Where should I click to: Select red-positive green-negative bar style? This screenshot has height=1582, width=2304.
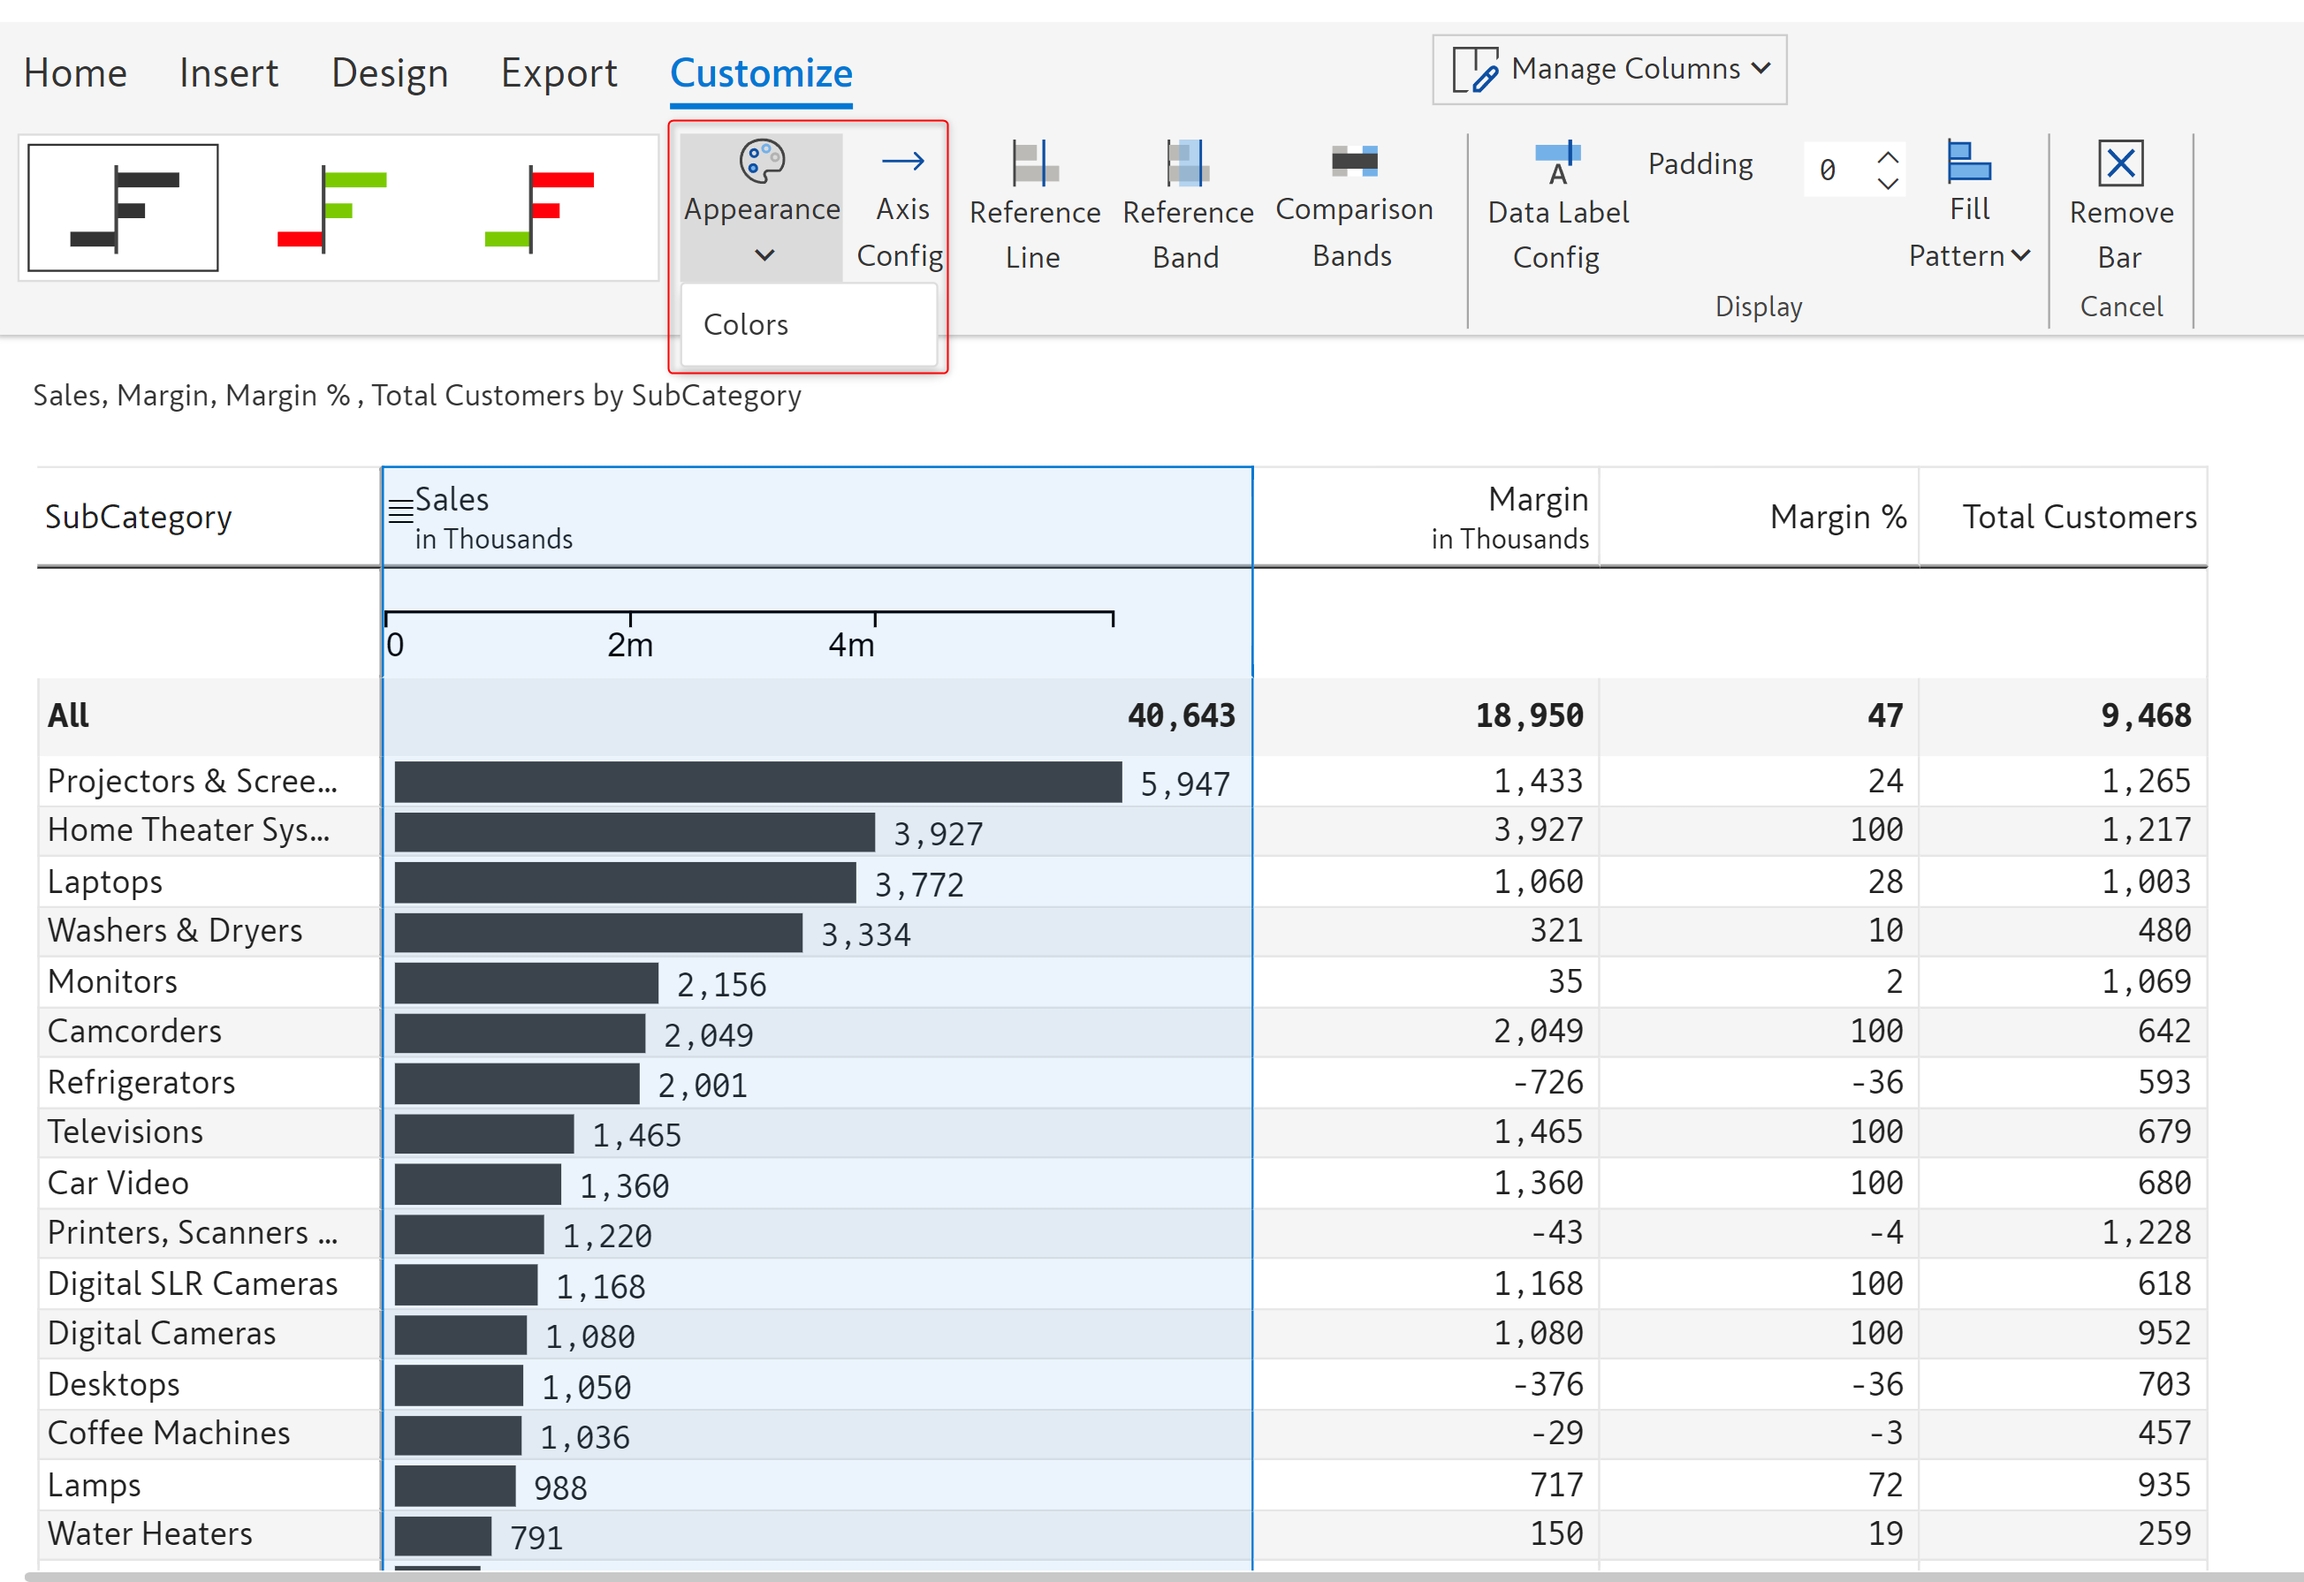pos(540,208)
